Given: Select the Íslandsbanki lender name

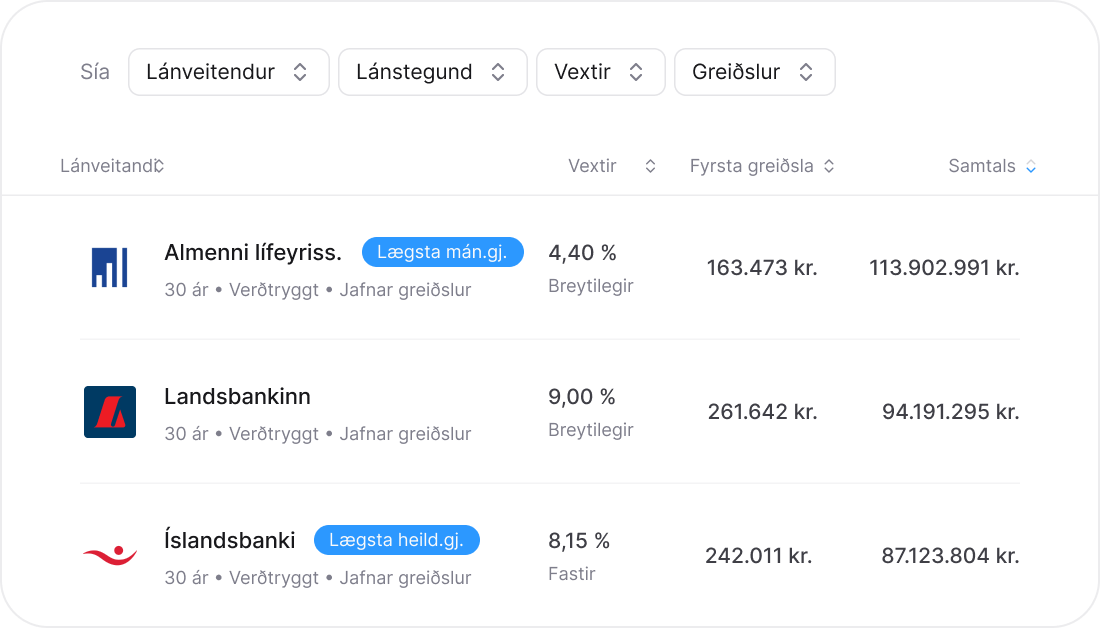Looking at the screenshot, I should (x=230, y=541).
